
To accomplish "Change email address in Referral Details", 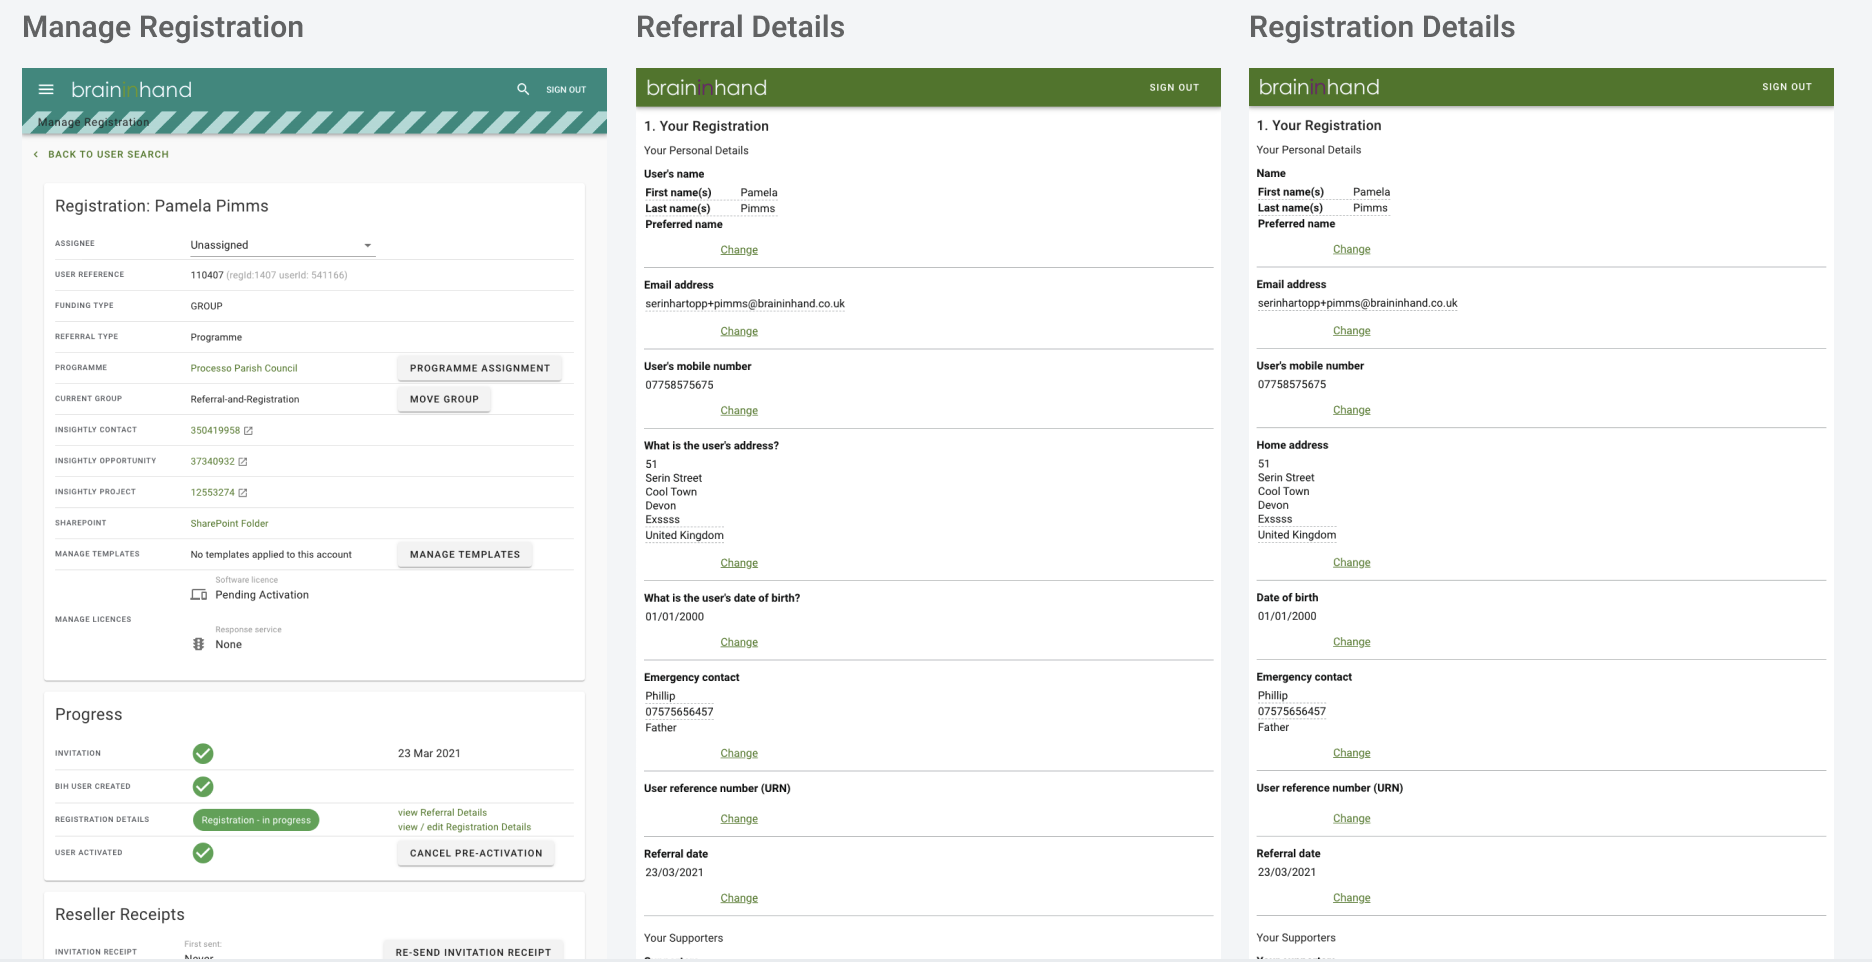I will pyautogui.click(x=739, y=331).
